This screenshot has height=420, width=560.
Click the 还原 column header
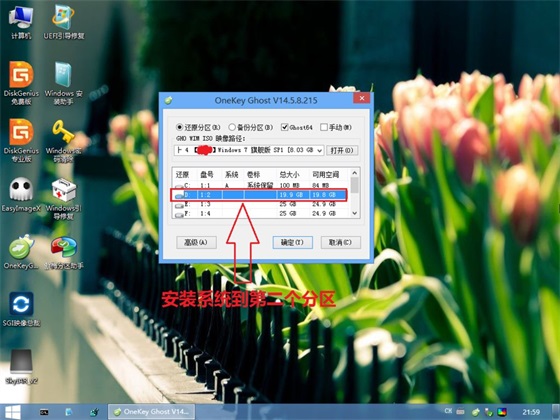pos(182,175)
